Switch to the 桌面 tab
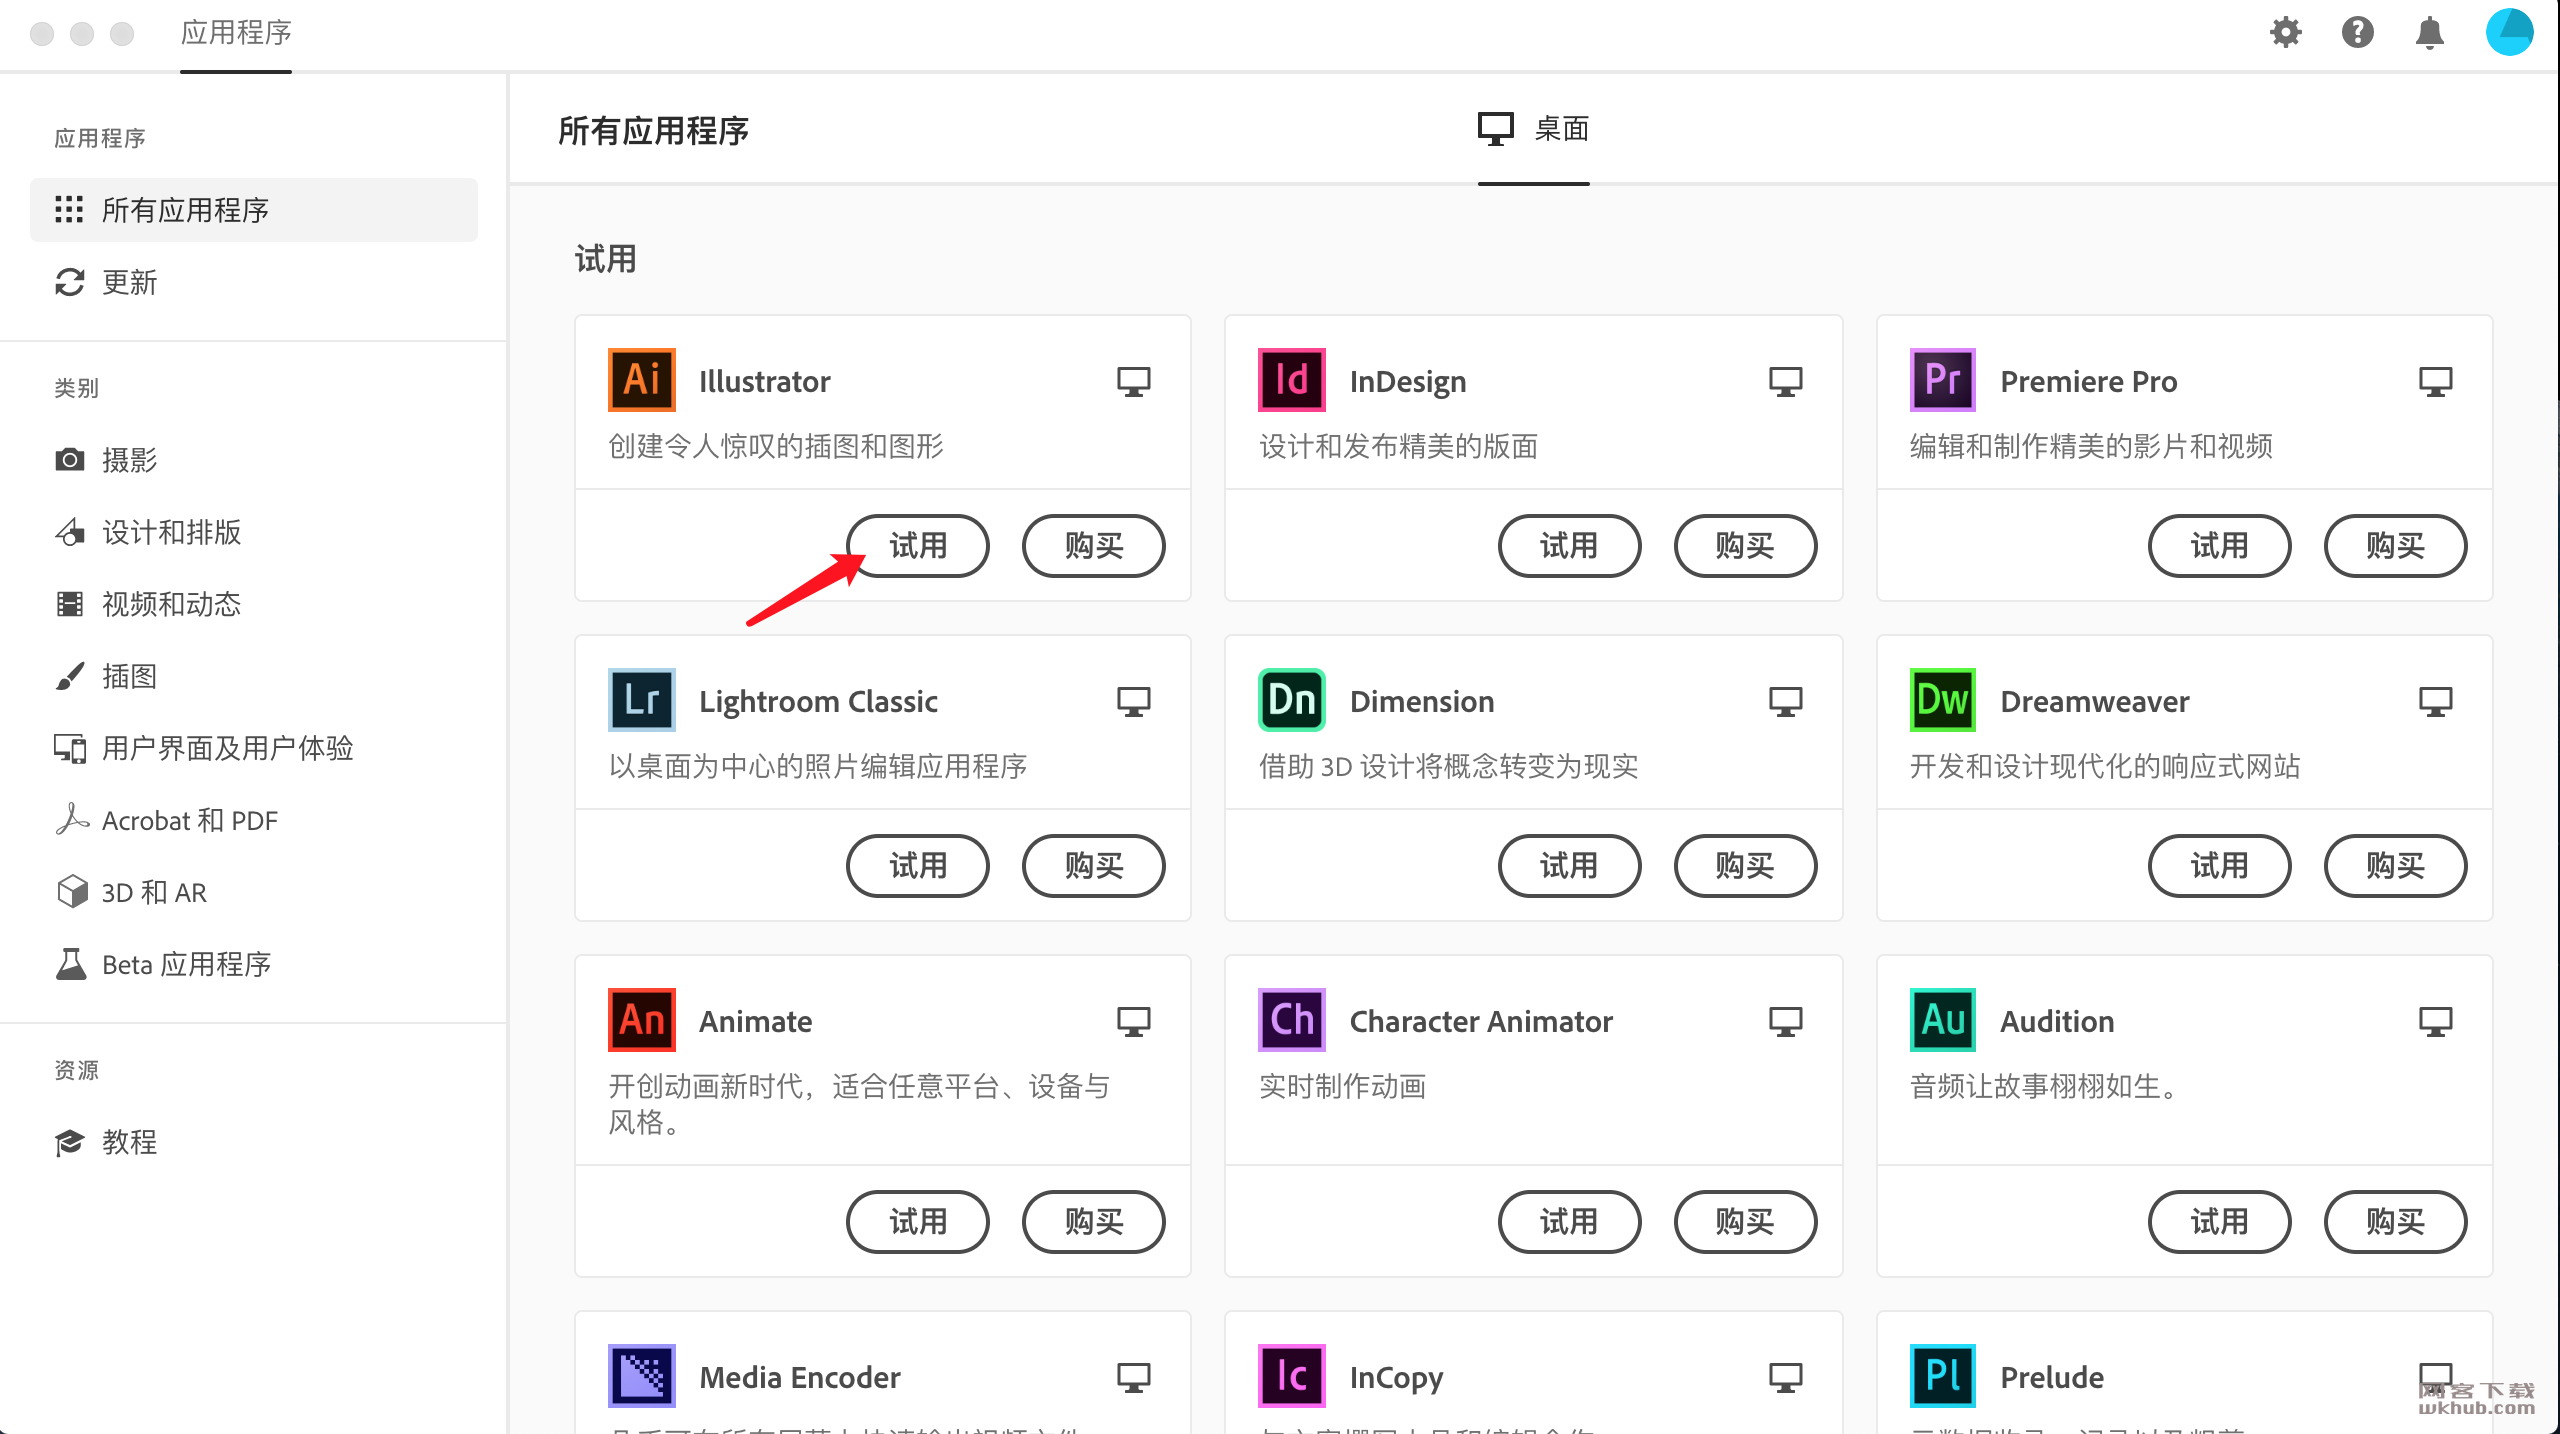The width and height of the screenshot is (2560, 1434). tap(1533, 130)
